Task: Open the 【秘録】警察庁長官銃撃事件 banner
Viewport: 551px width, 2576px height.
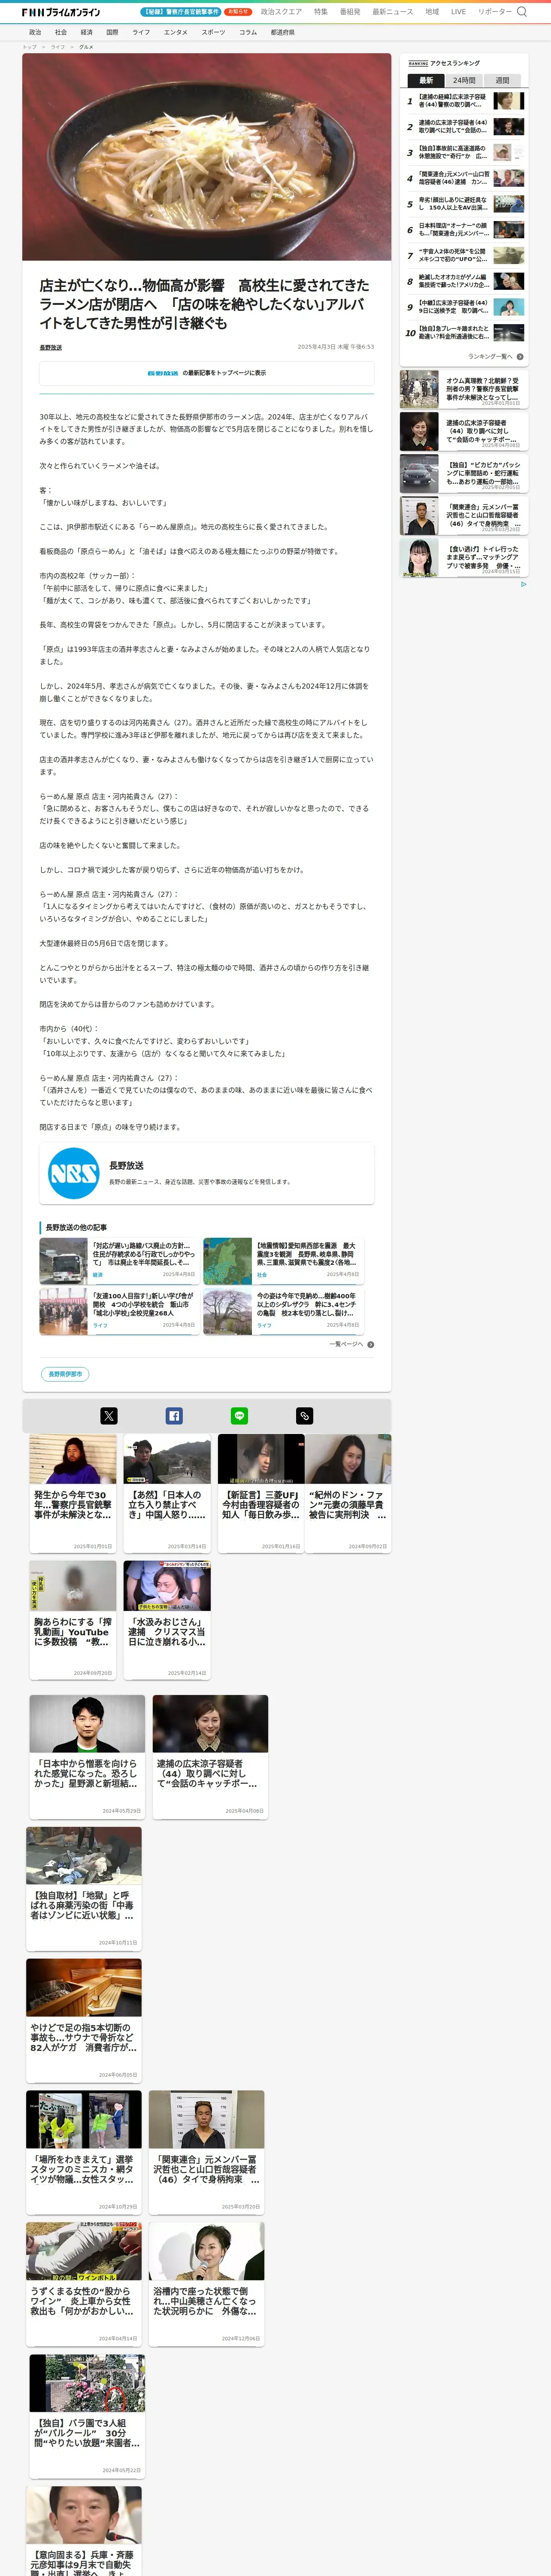Action: click(x=181, y=12)
